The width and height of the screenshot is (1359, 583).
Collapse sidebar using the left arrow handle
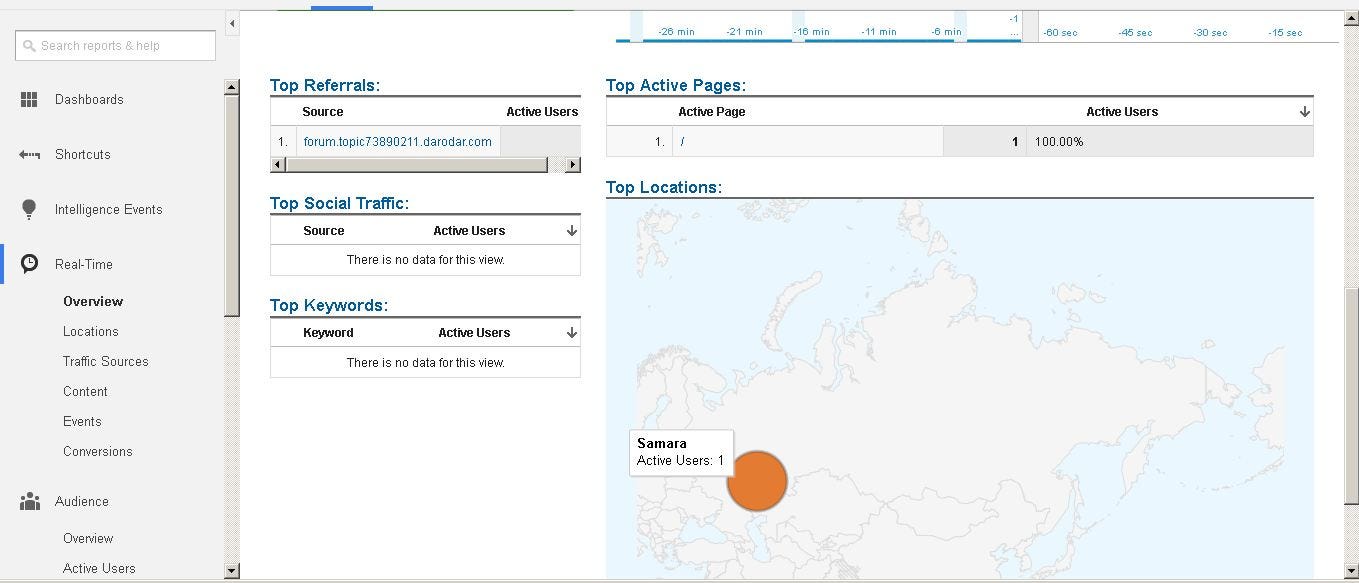tap(232, 23)
